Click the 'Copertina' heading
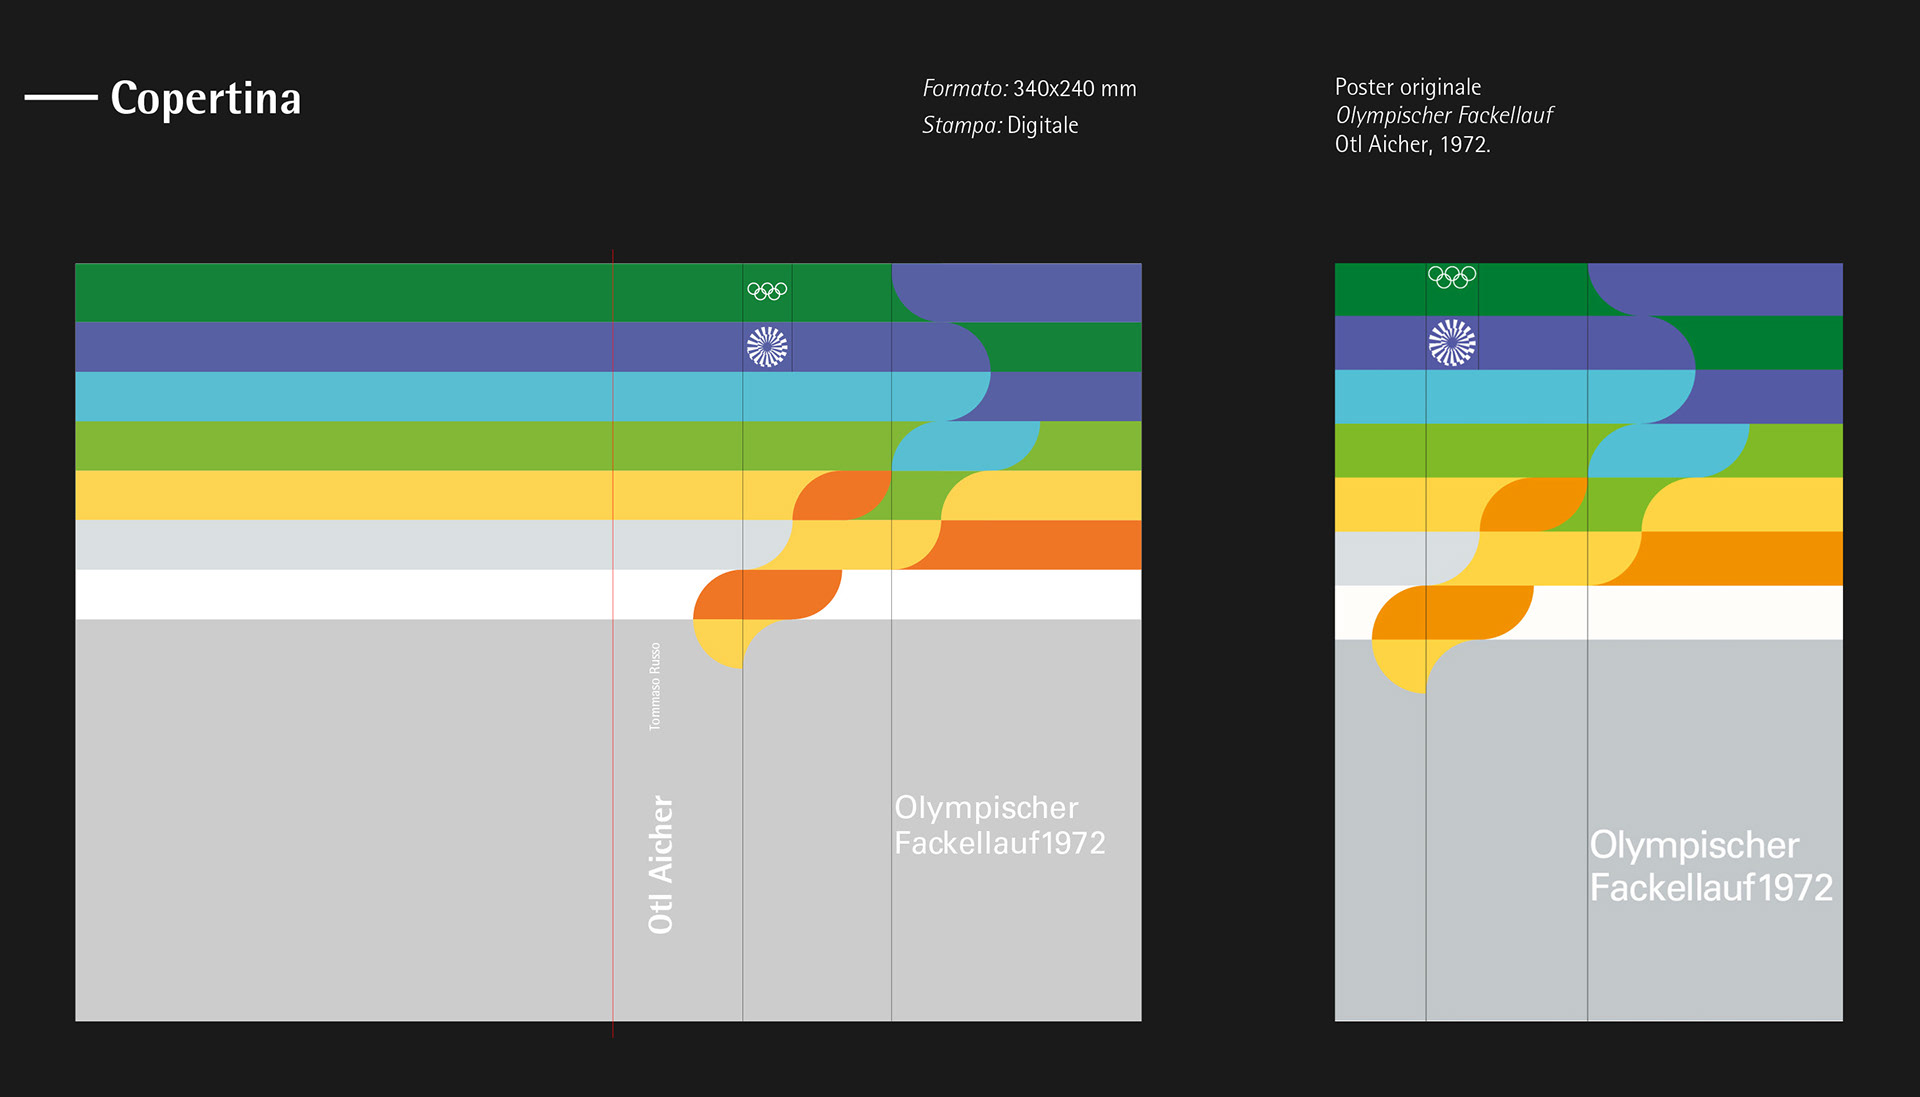 coord(205,98)
